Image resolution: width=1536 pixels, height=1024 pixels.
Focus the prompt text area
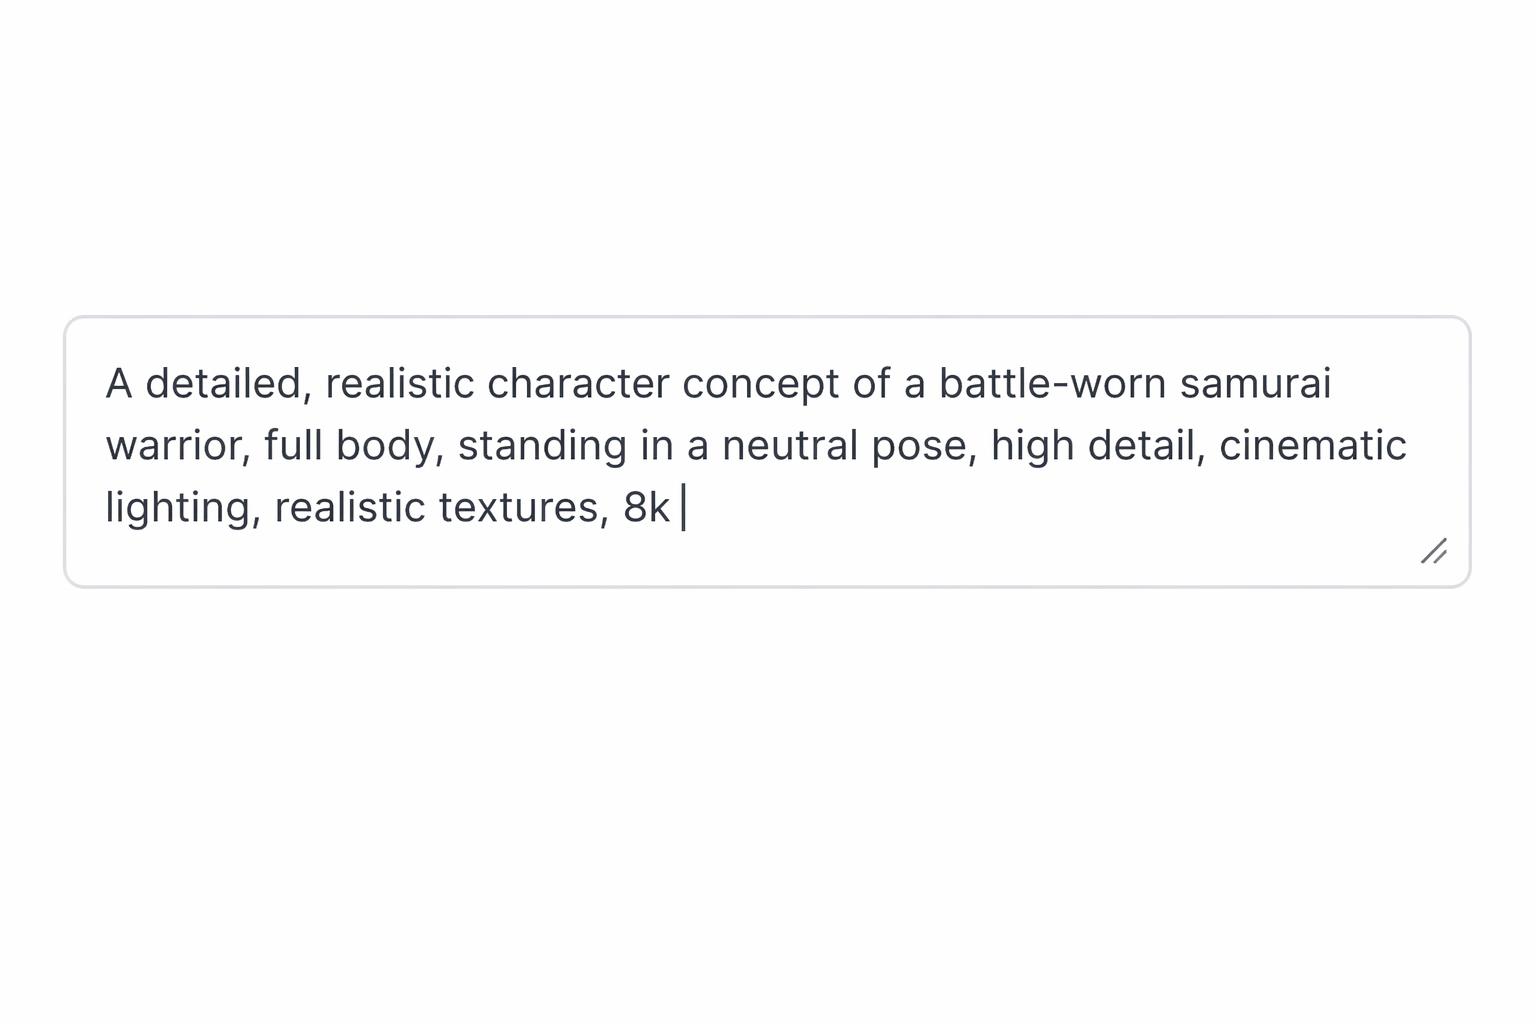767,452
